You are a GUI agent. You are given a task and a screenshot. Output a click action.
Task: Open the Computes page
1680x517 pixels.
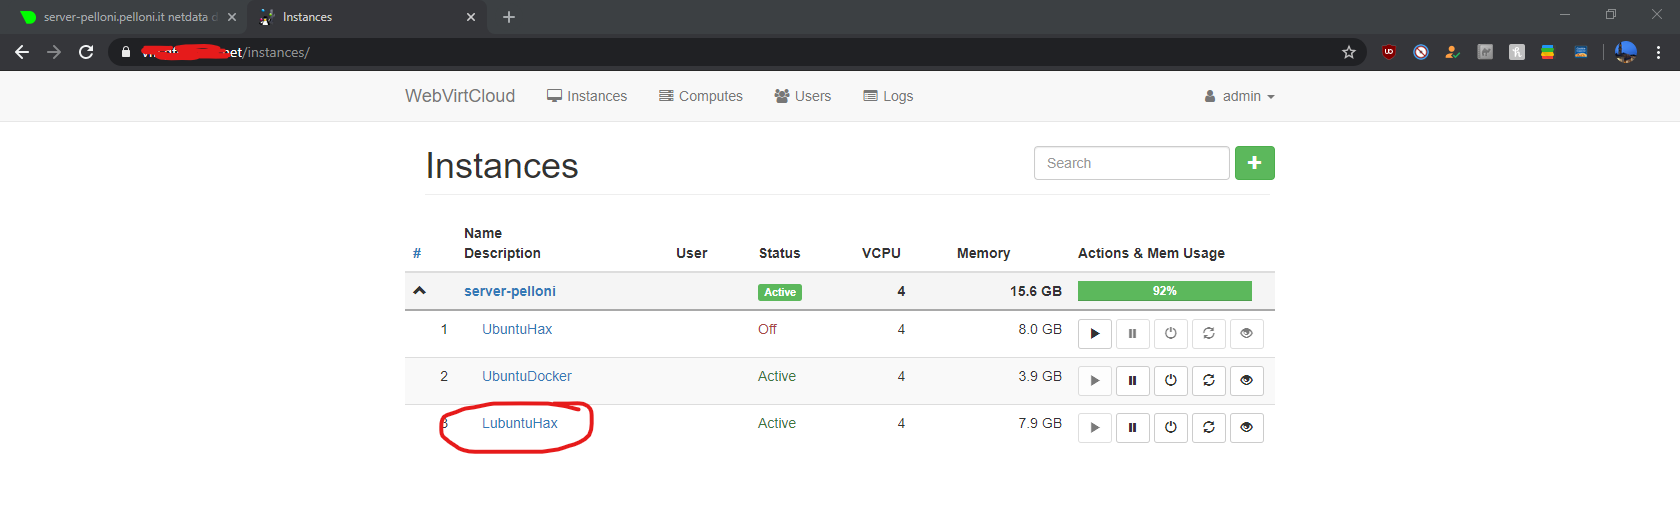point(701,96)
